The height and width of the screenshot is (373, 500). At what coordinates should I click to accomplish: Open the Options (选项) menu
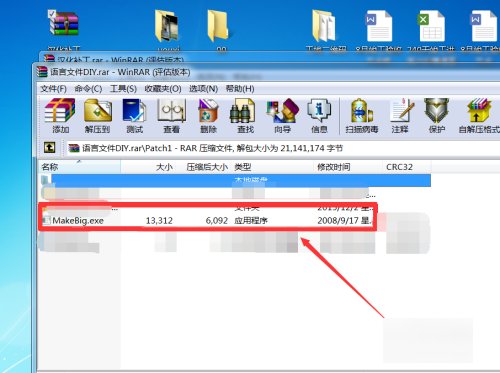point(203,89)
